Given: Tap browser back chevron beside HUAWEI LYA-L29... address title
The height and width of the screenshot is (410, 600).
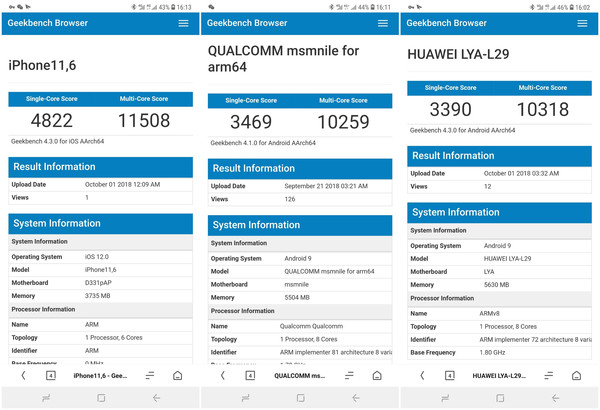Looking at the screenshot, I should pyautogui.click(x=422, y=376).
